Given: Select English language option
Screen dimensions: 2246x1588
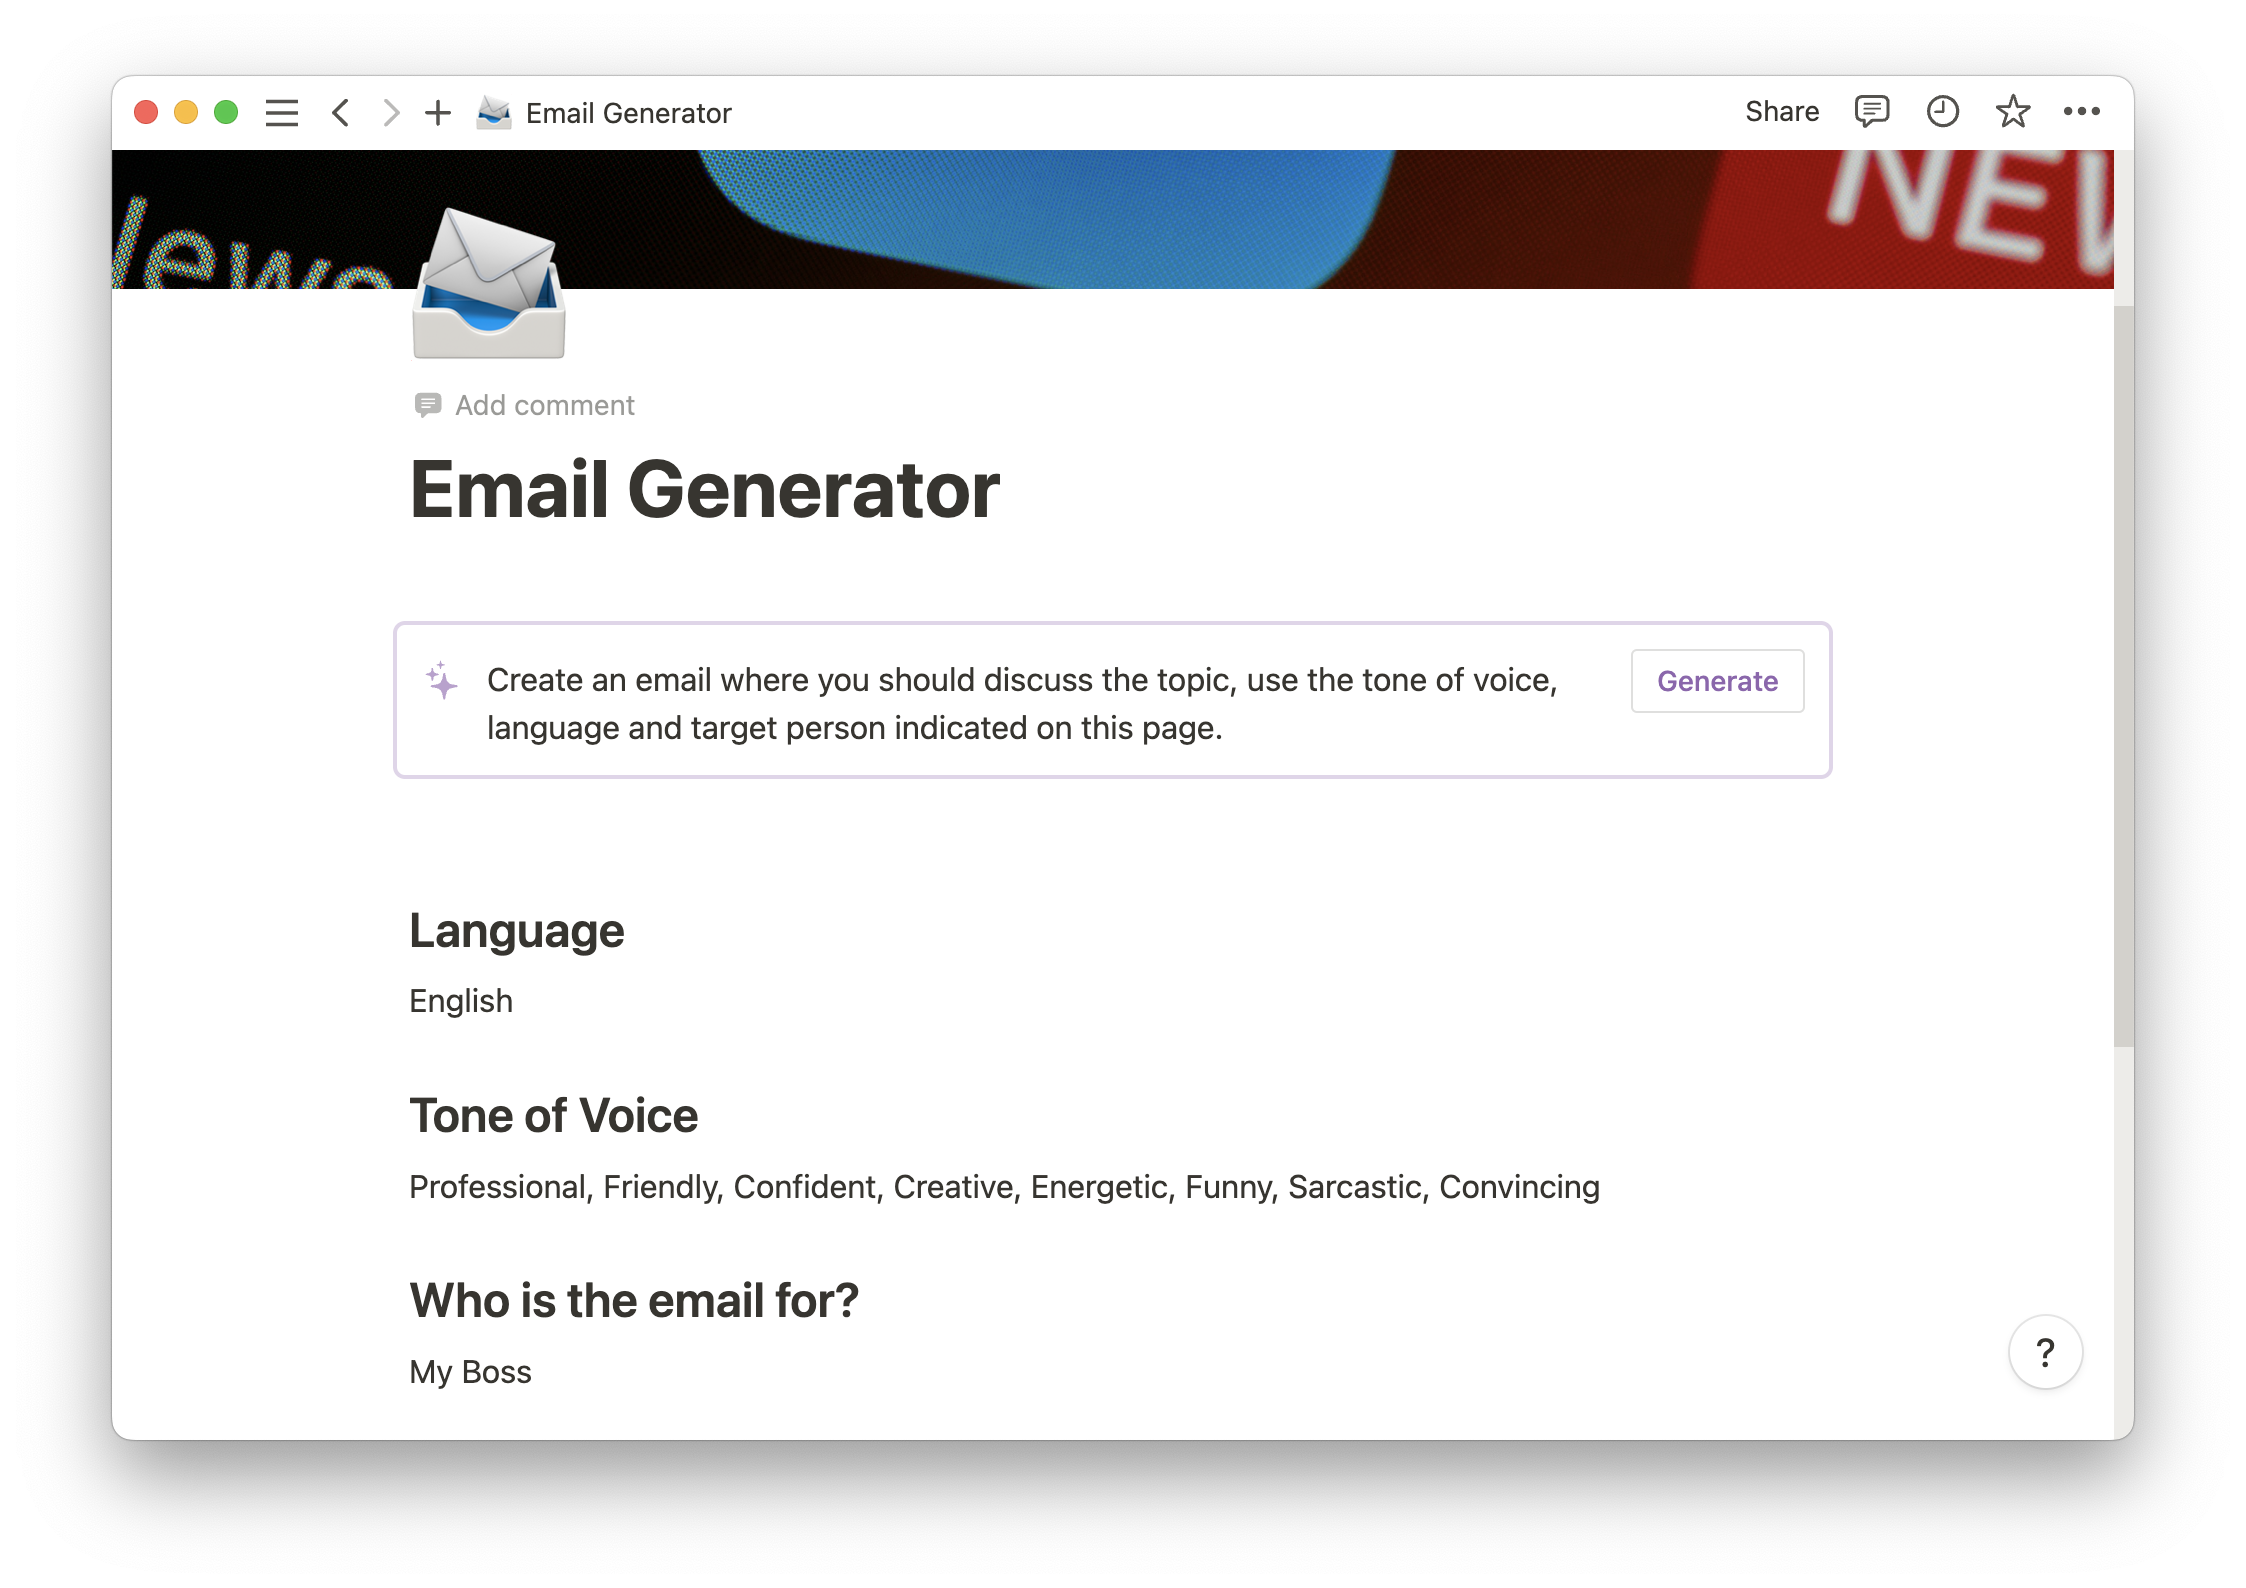Looking at the screenshot, I should click(461, 1000).
